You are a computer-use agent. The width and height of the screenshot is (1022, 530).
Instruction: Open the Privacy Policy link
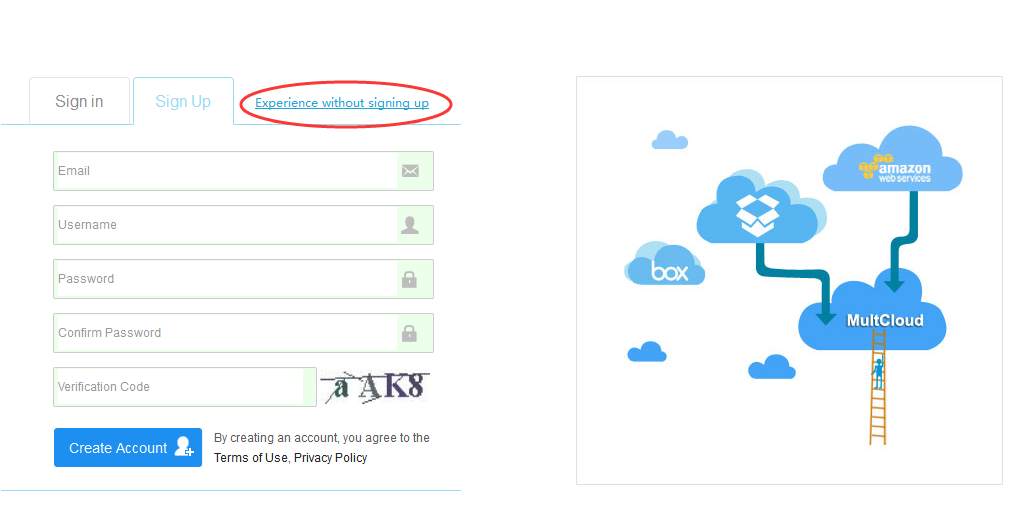pyautogui.click(x=330, y=458)
